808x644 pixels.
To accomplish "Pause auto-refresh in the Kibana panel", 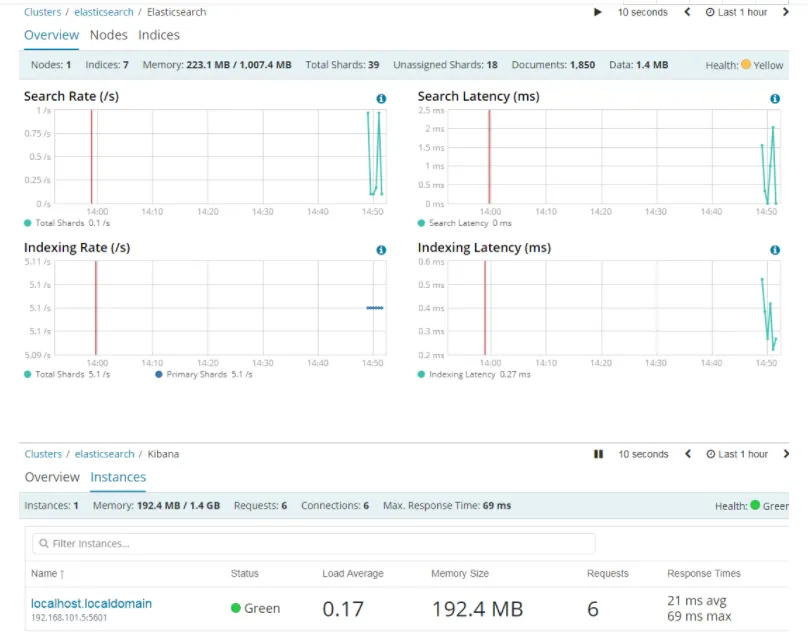I will [x=598, y=454].
